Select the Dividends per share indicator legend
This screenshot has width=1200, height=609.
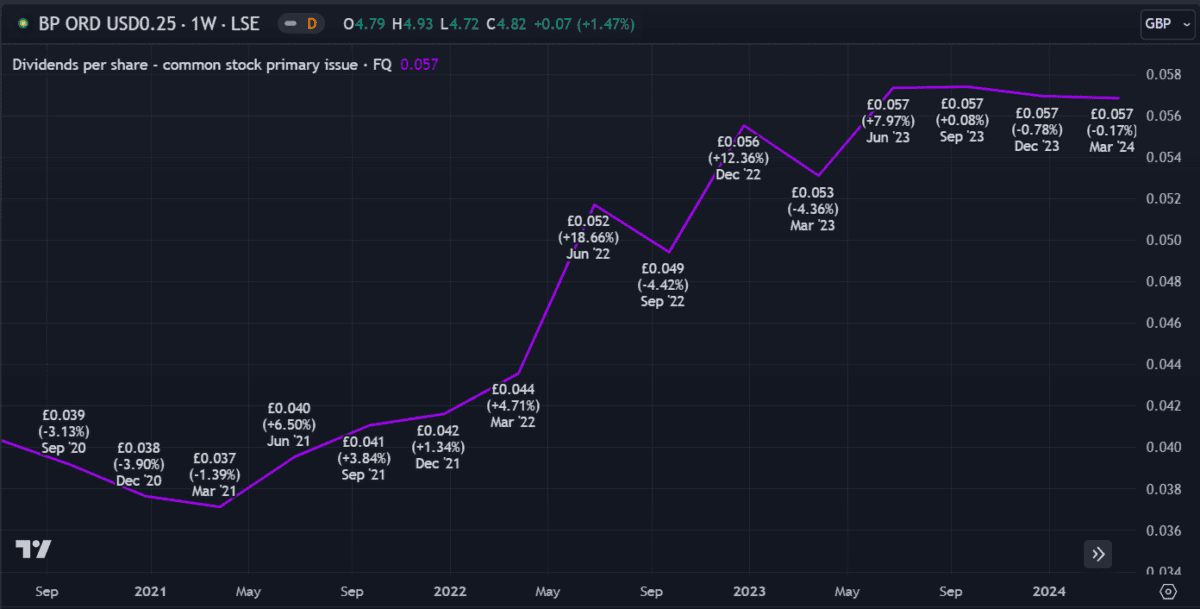tap(202, 65)
